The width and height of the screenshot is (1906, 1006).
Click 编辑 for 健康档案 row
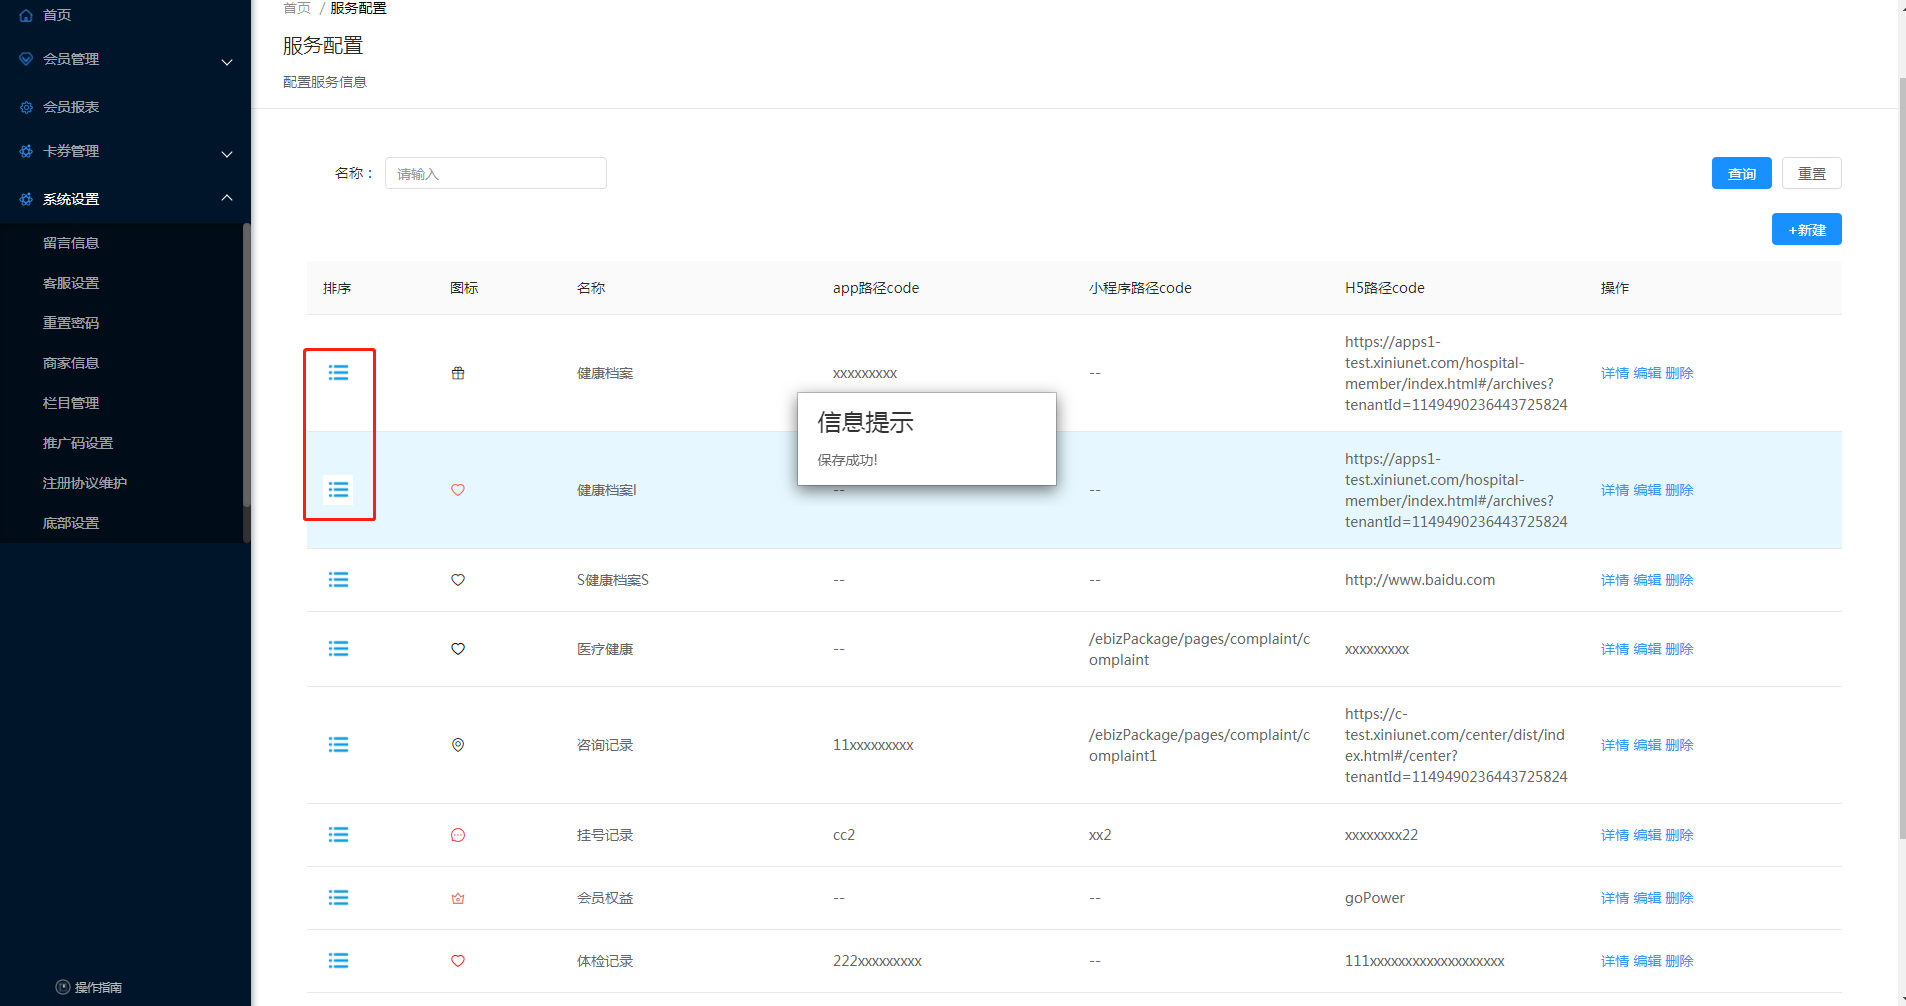click(1647, 373)
